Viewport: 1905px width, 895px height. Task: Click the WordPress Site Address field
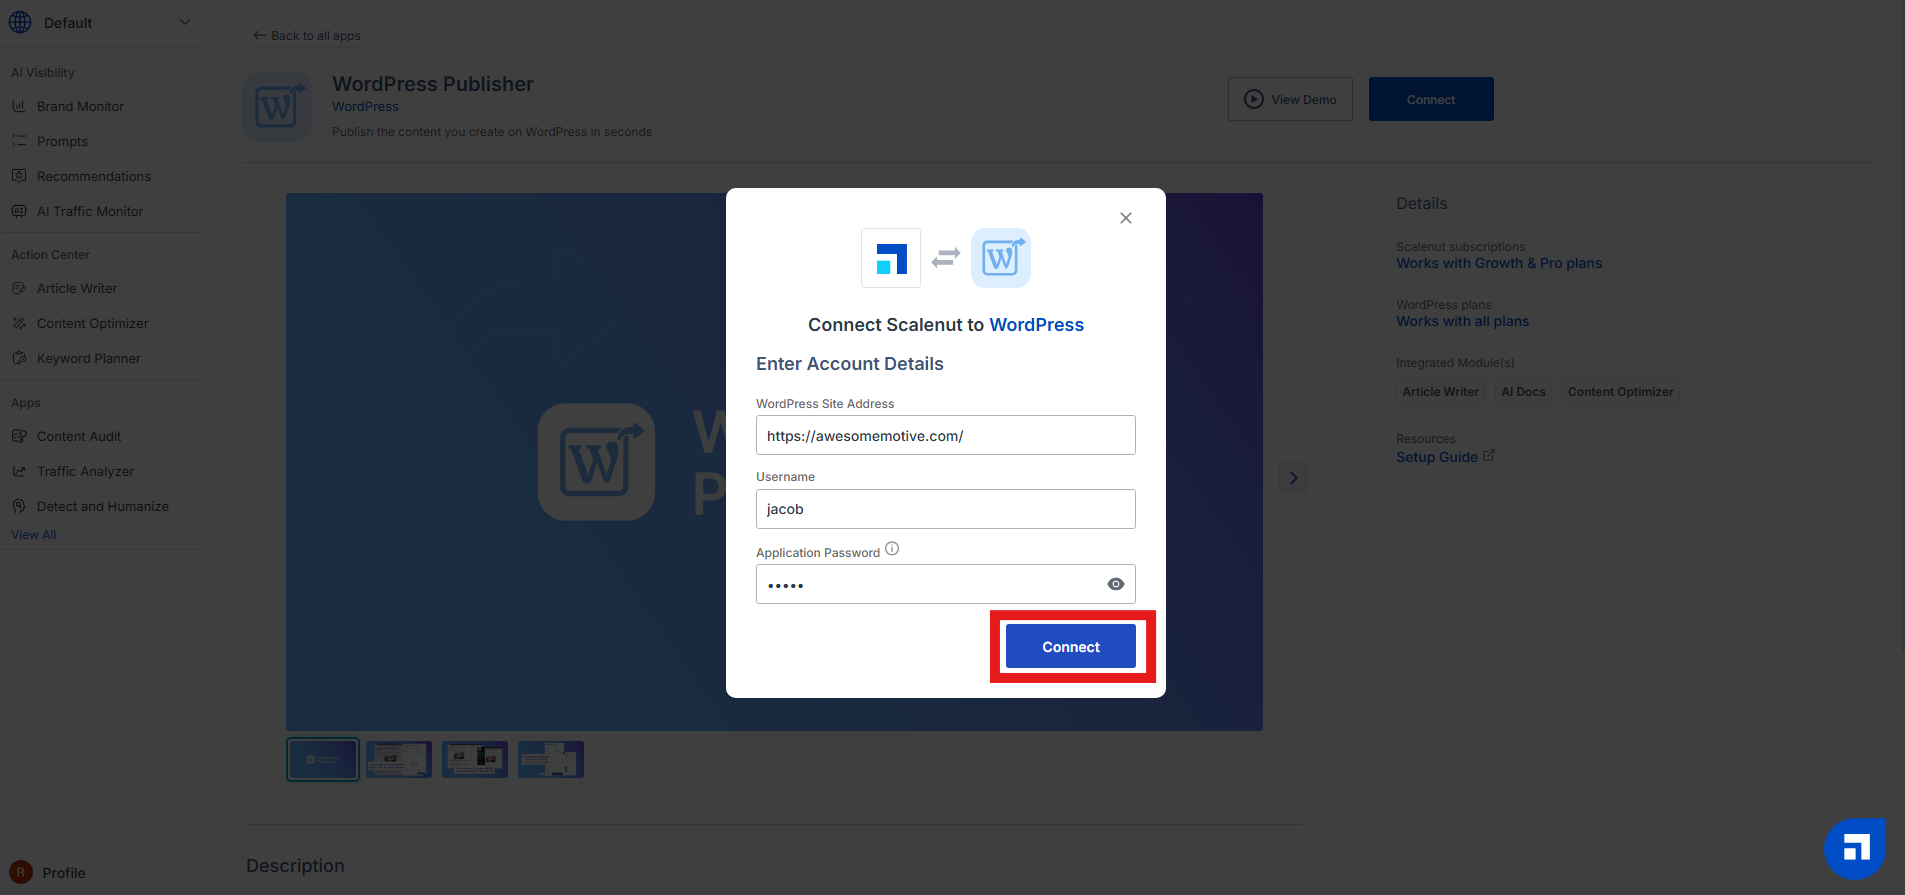tap(945, 436)
